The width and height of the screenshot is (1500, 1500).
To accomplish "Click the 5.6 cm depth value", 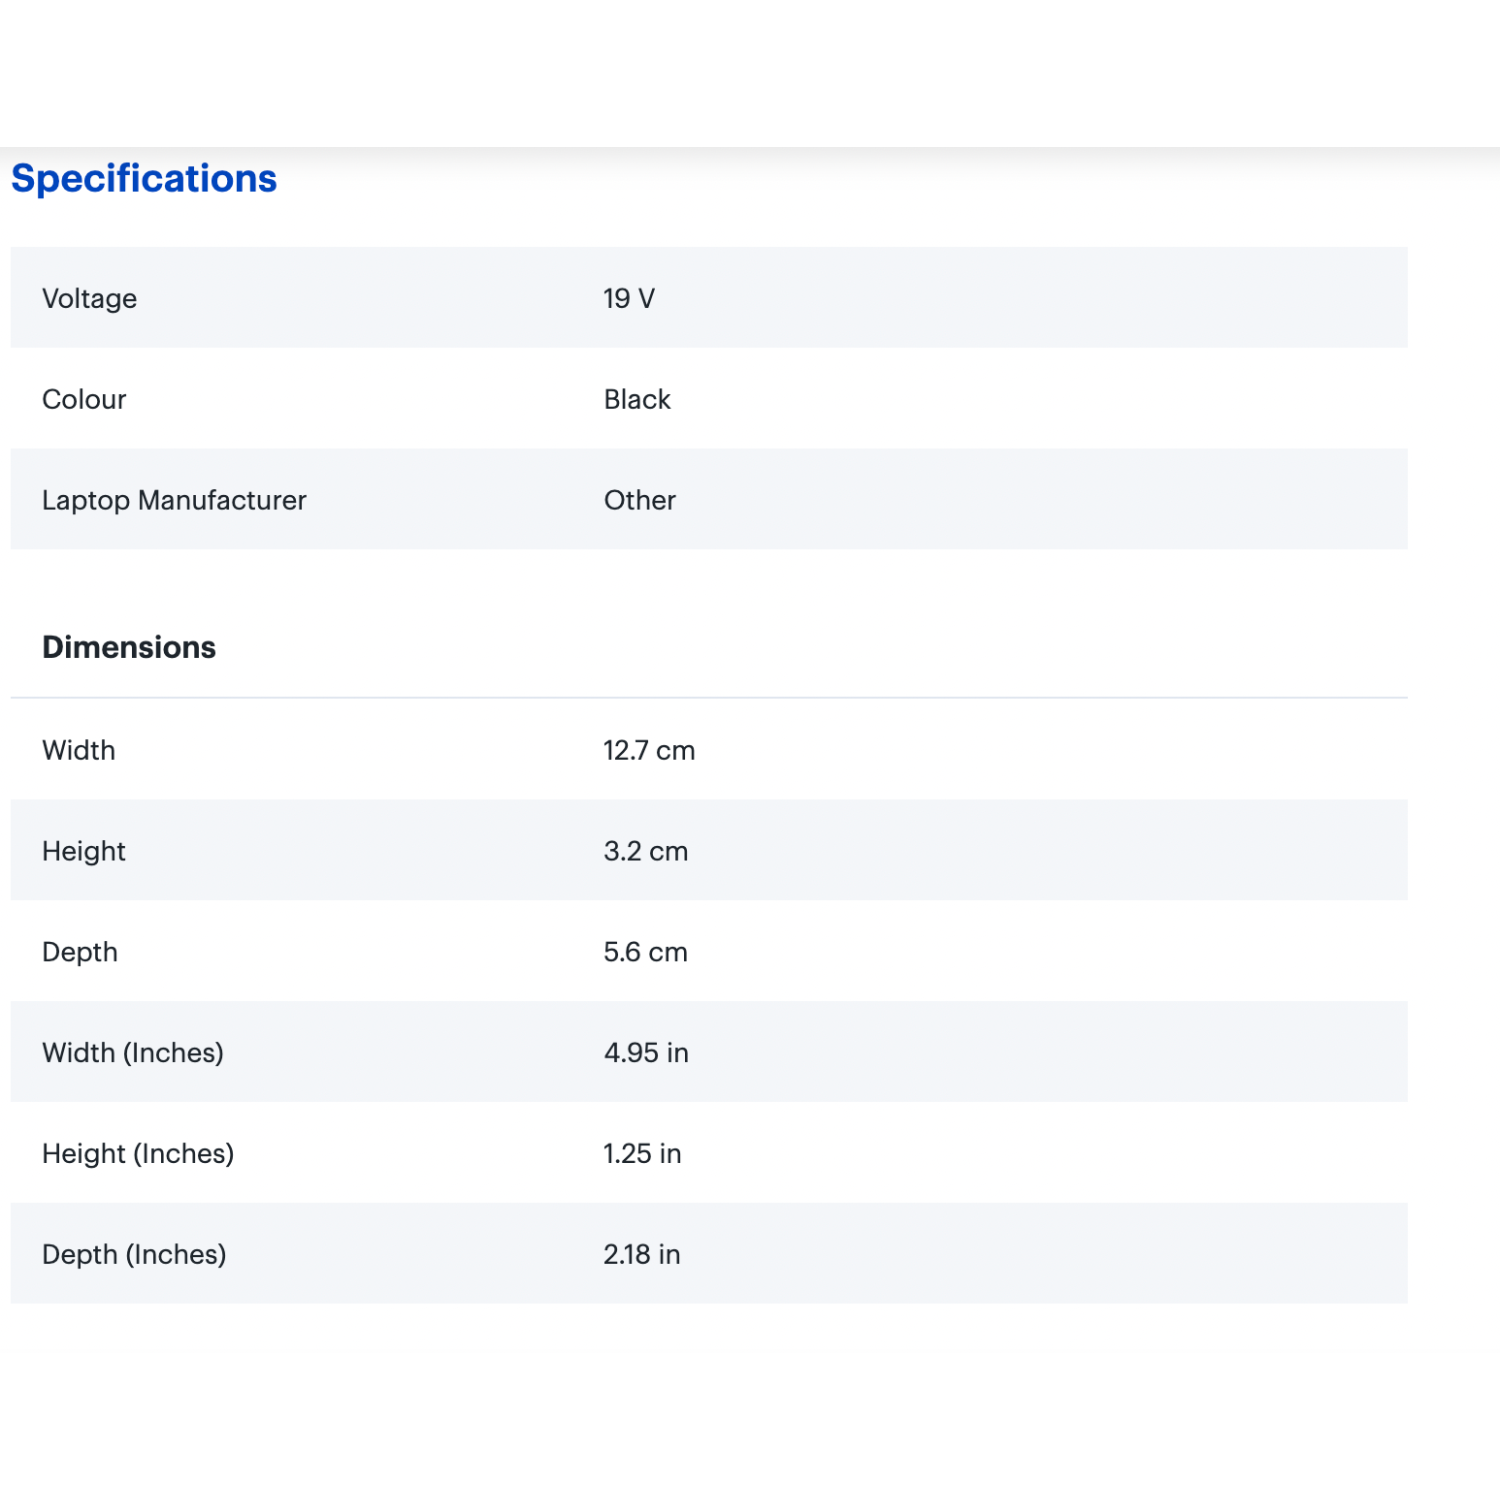I will [645, 952].
